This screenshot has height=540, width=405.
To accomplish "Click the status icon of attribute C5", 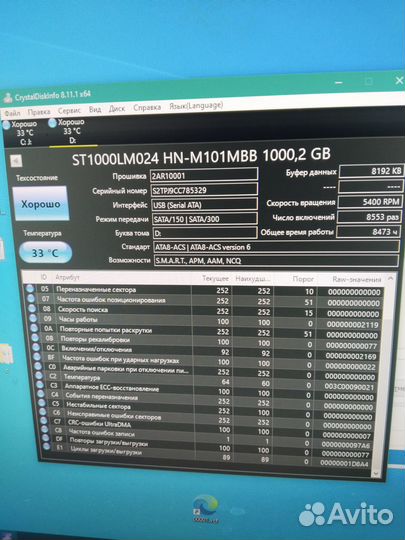I will tap(42, 402).
